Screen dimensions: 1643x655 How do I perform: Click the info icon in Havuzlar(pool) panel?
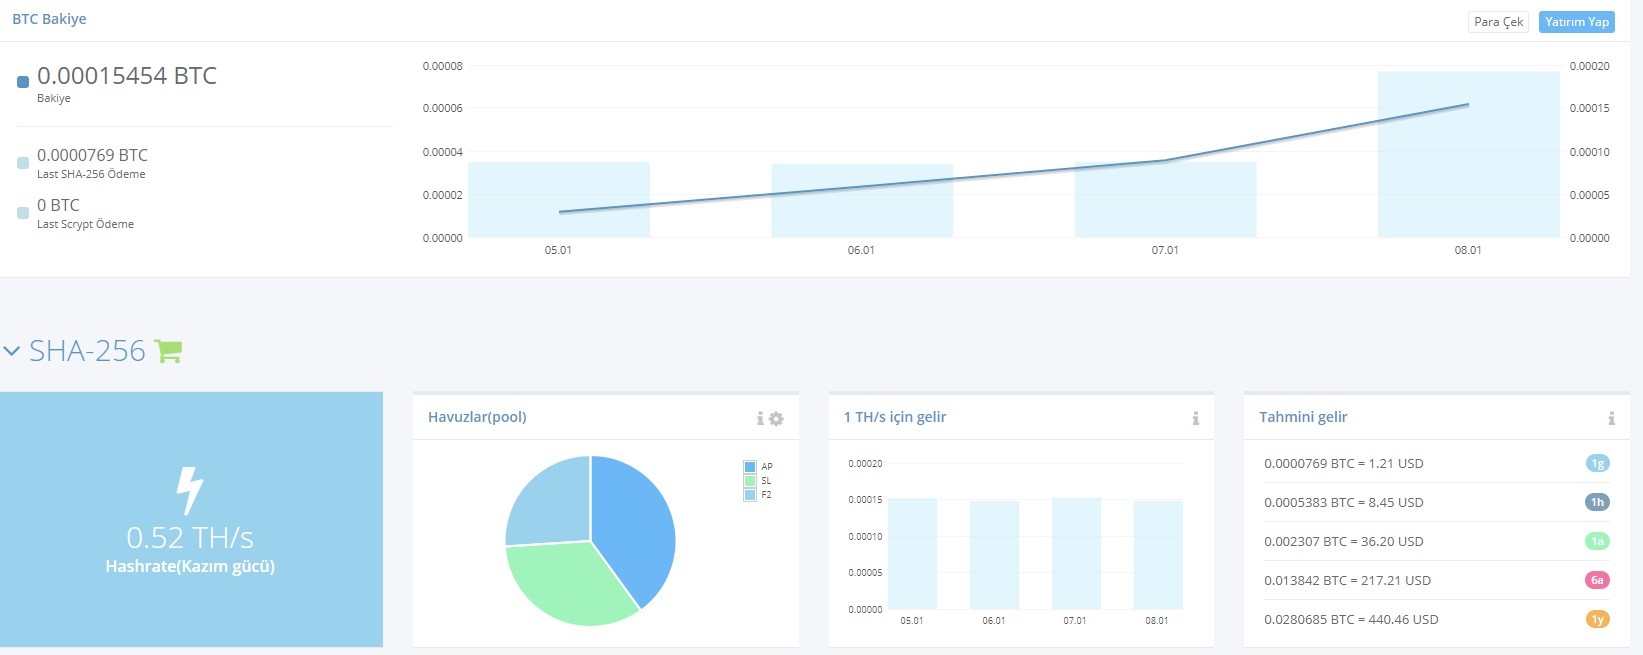coord(760,418)
